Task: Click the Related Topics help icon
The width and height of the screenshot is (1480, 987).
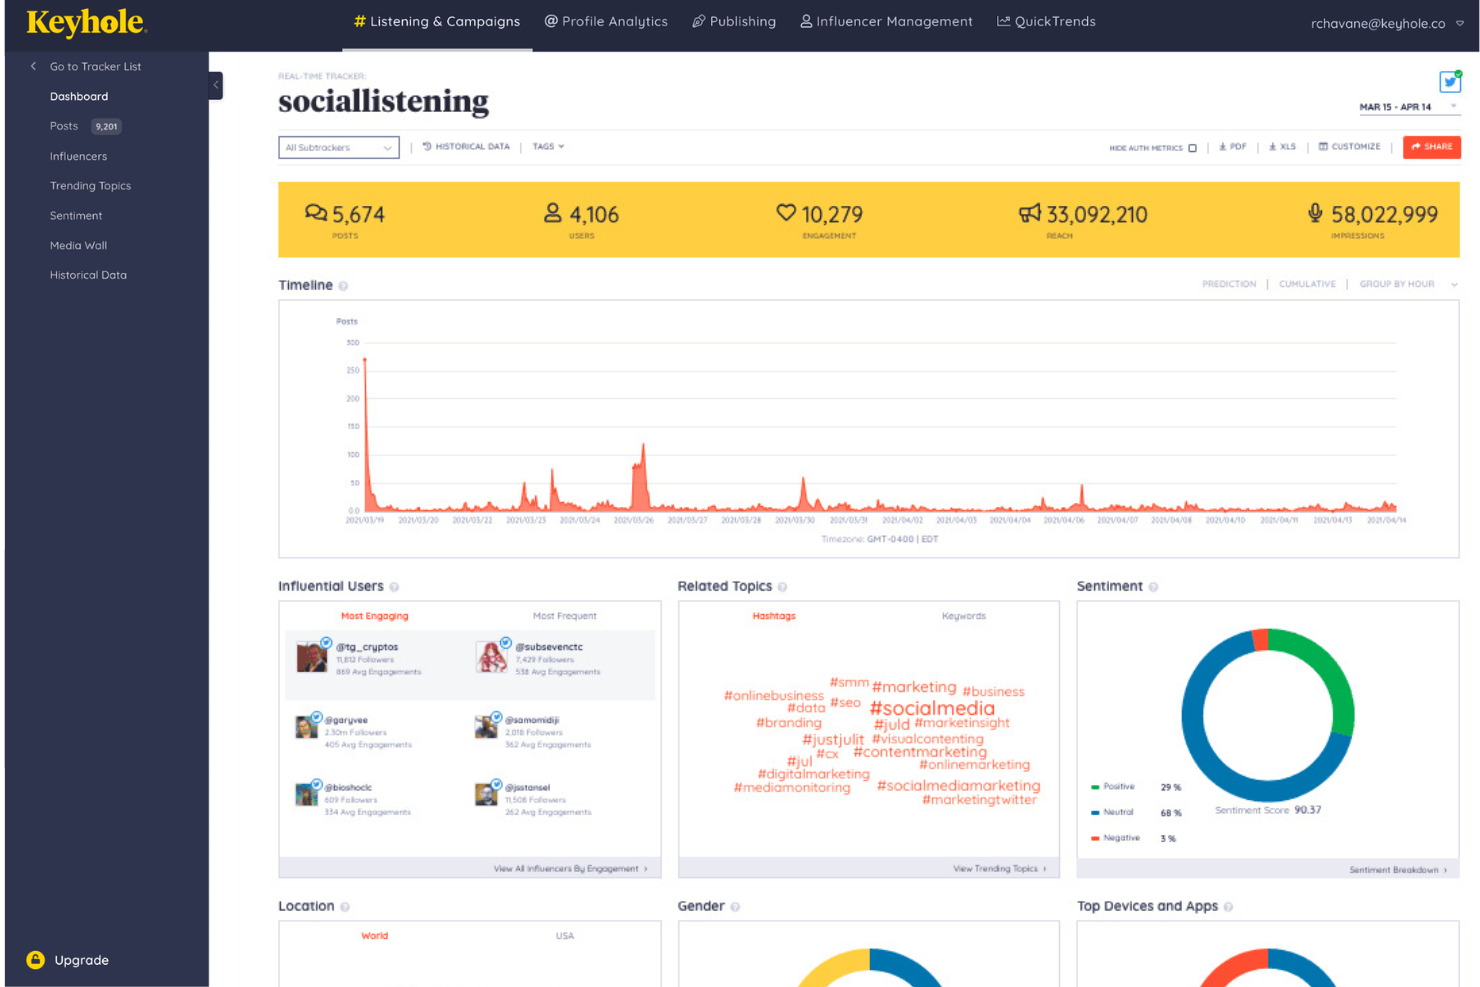Action: pos(782,587)
